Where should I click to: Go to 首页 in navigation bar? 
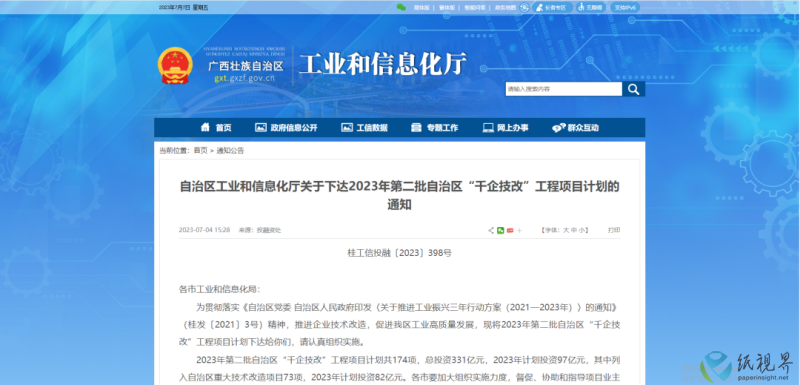tap(216, 127)
